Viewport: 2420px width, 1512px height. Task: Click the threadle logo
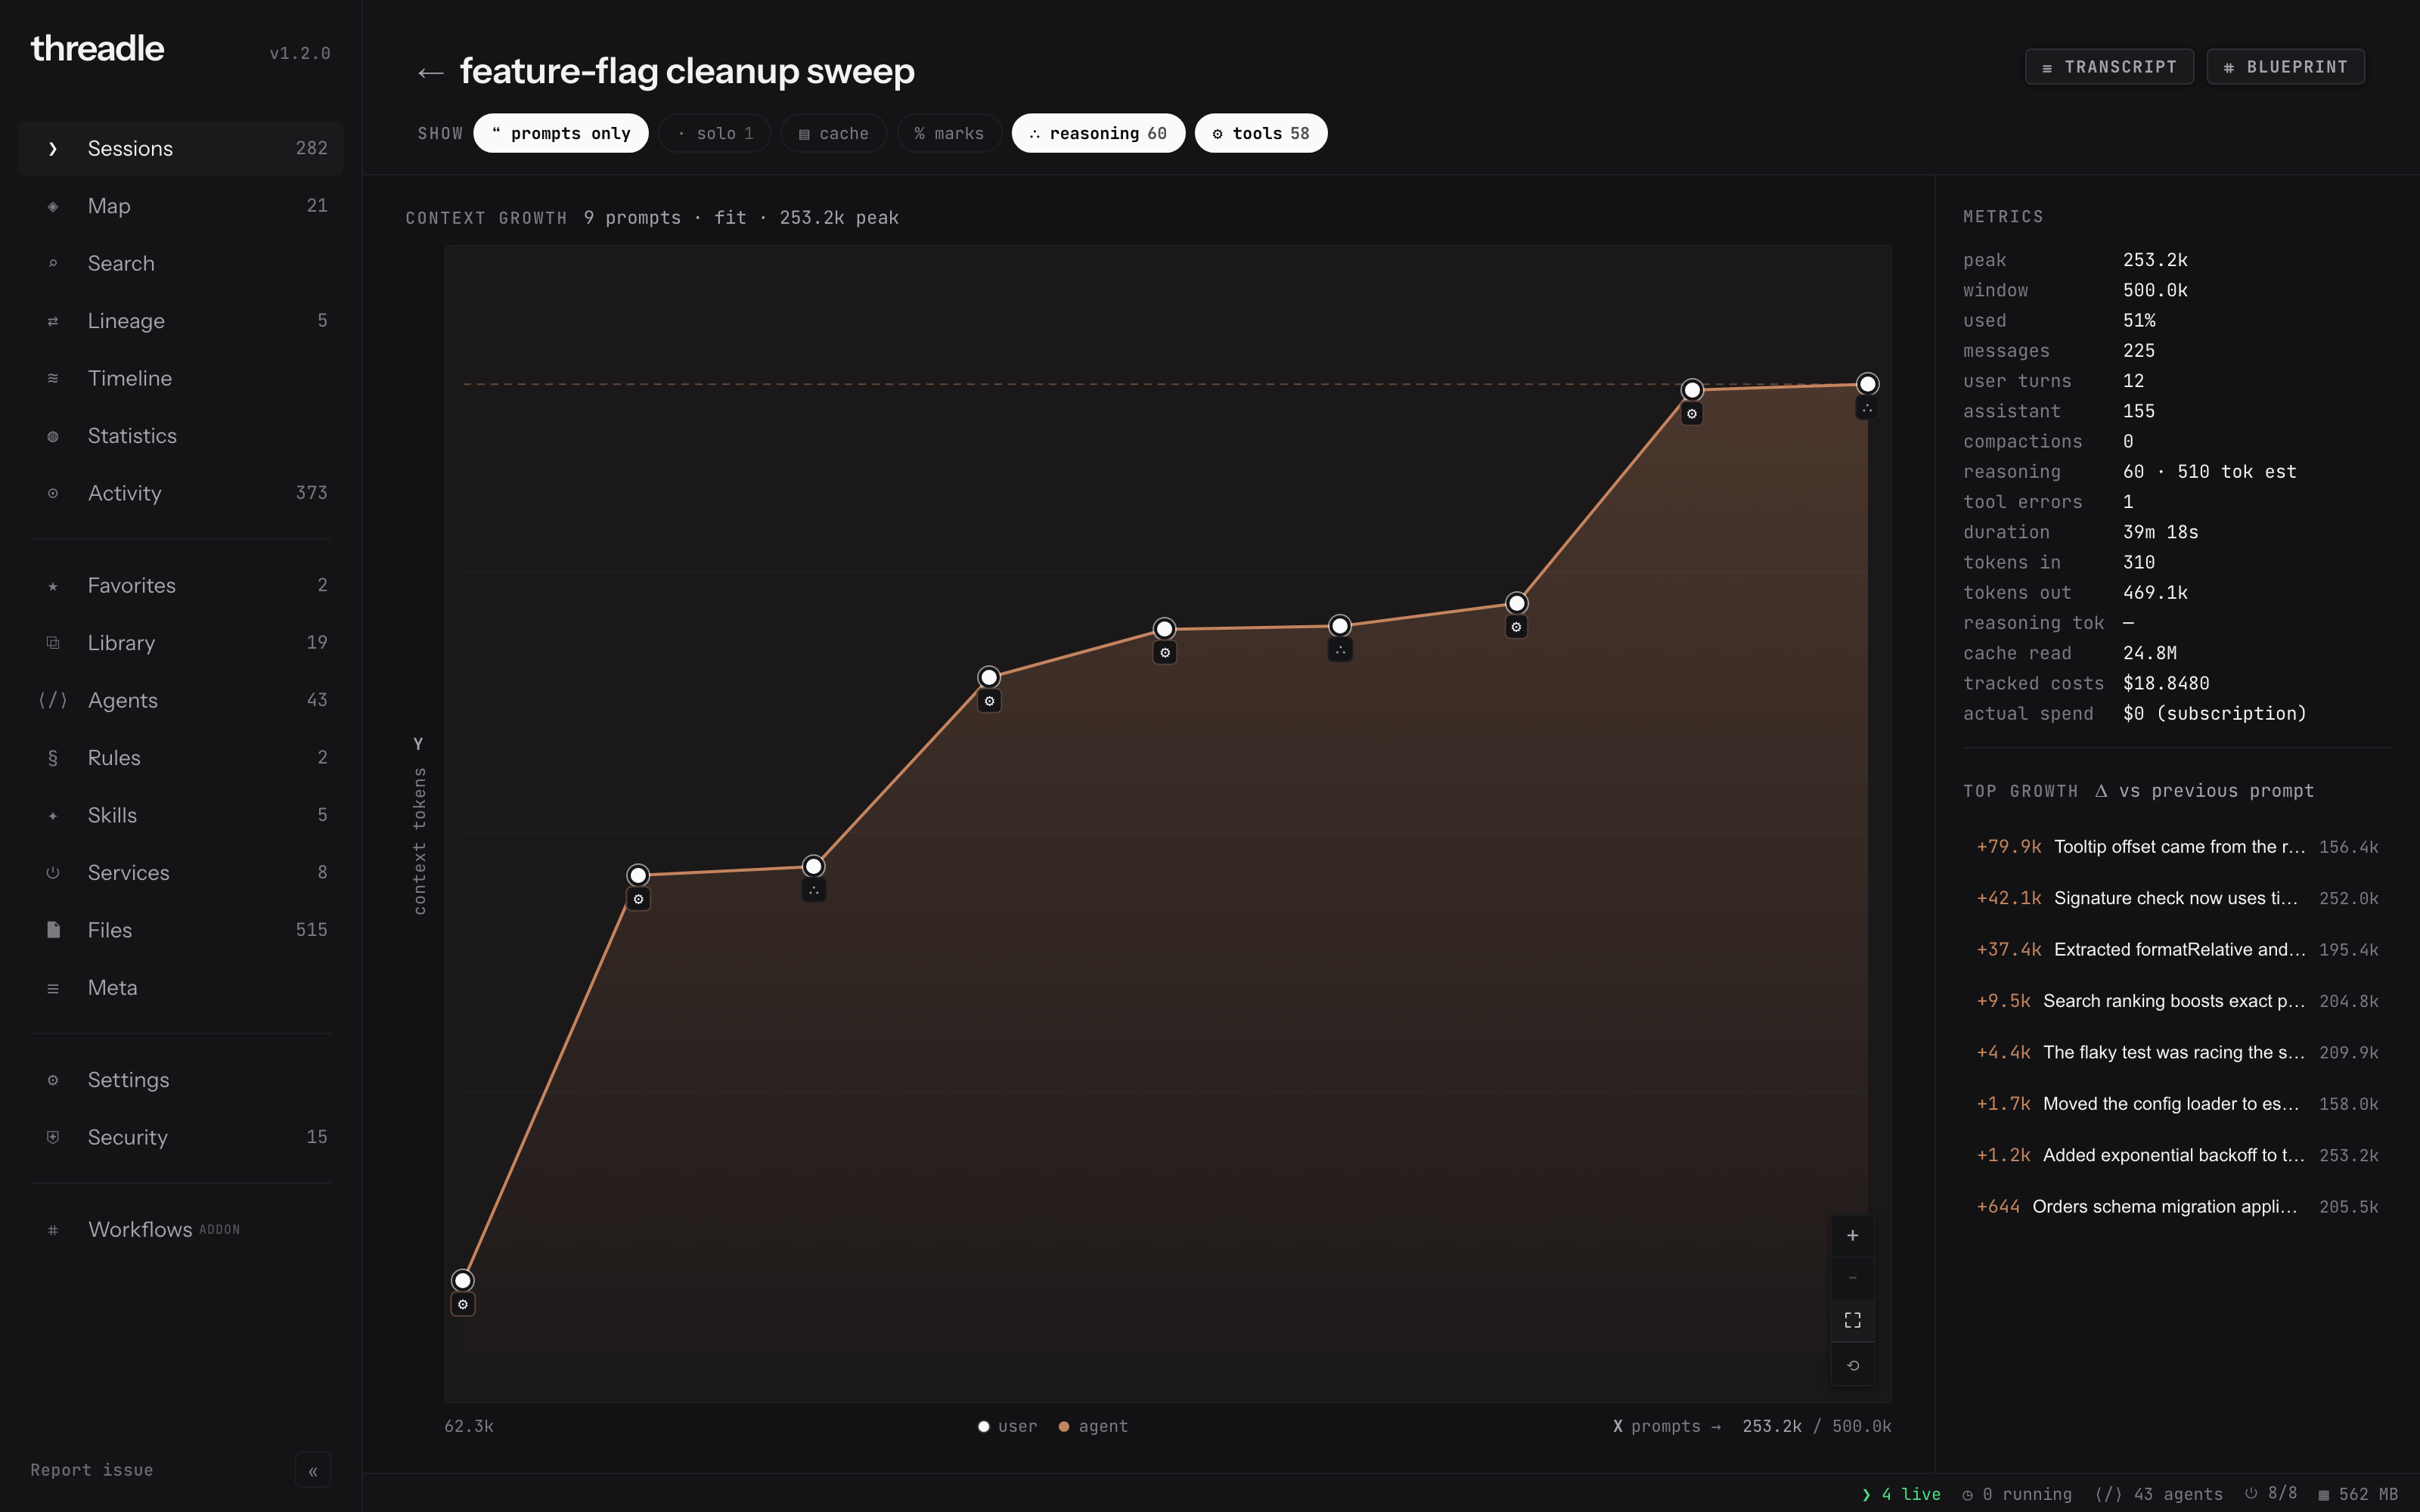click(97, 49)
